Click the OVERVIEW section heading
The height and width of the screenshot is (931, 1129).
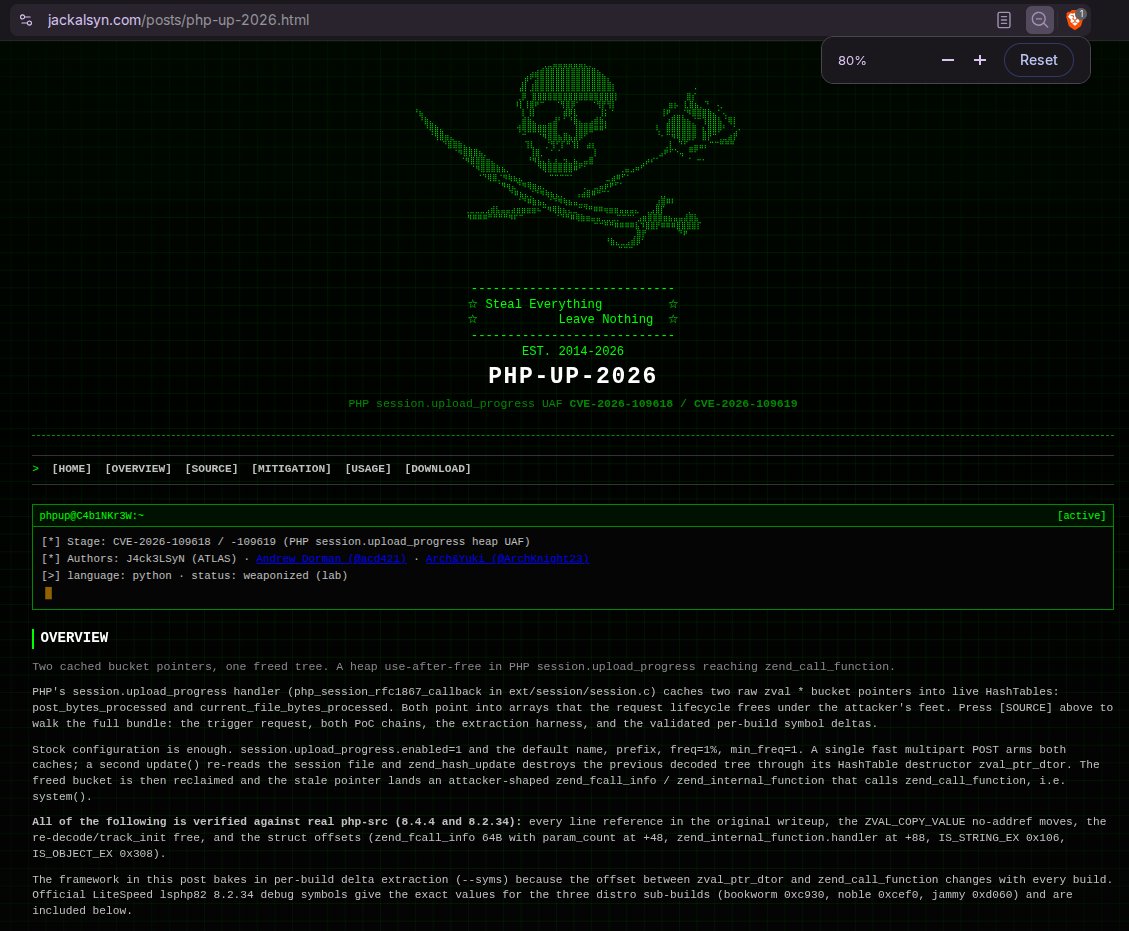(74, 638)
